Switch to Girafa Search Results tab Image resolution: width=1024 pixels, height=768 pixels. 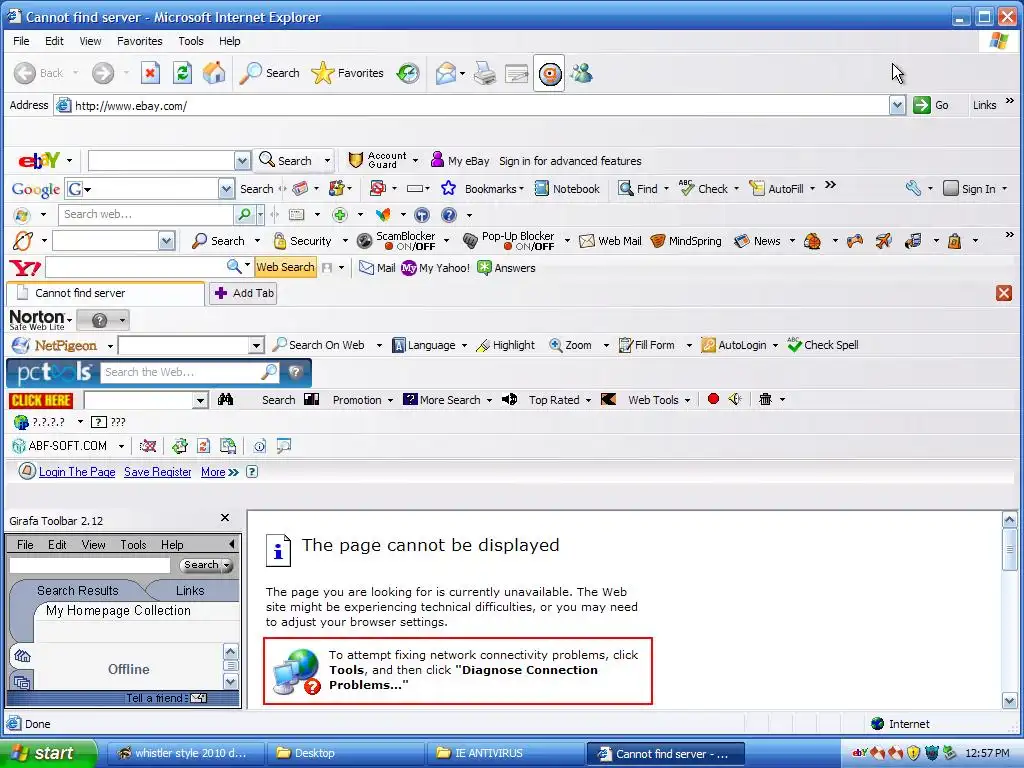click(77, 590)
